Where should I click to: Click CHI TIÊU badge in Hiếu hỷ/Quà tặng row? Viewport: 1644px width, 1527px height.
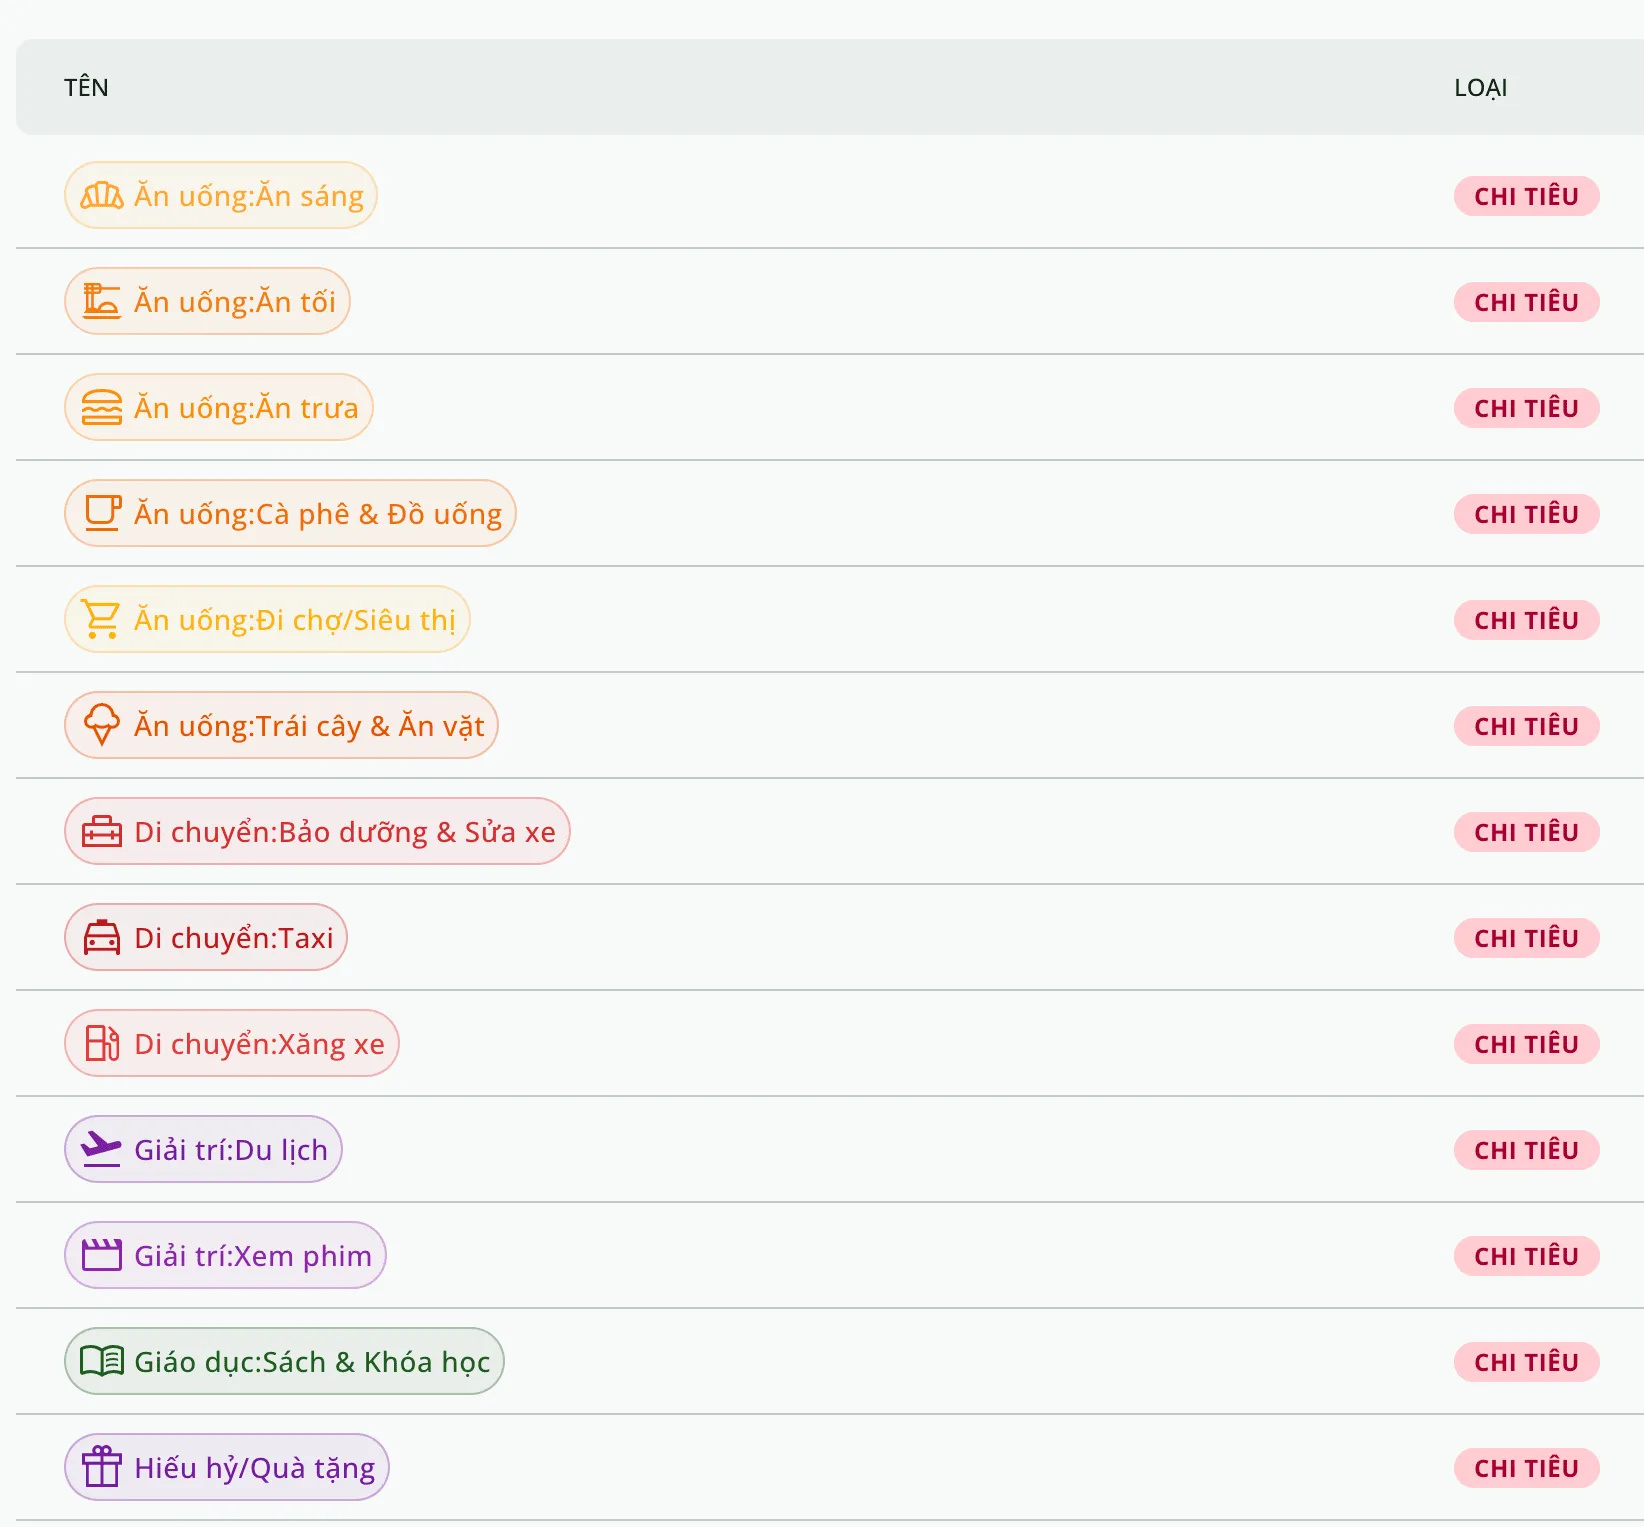click(1526, 1468)
